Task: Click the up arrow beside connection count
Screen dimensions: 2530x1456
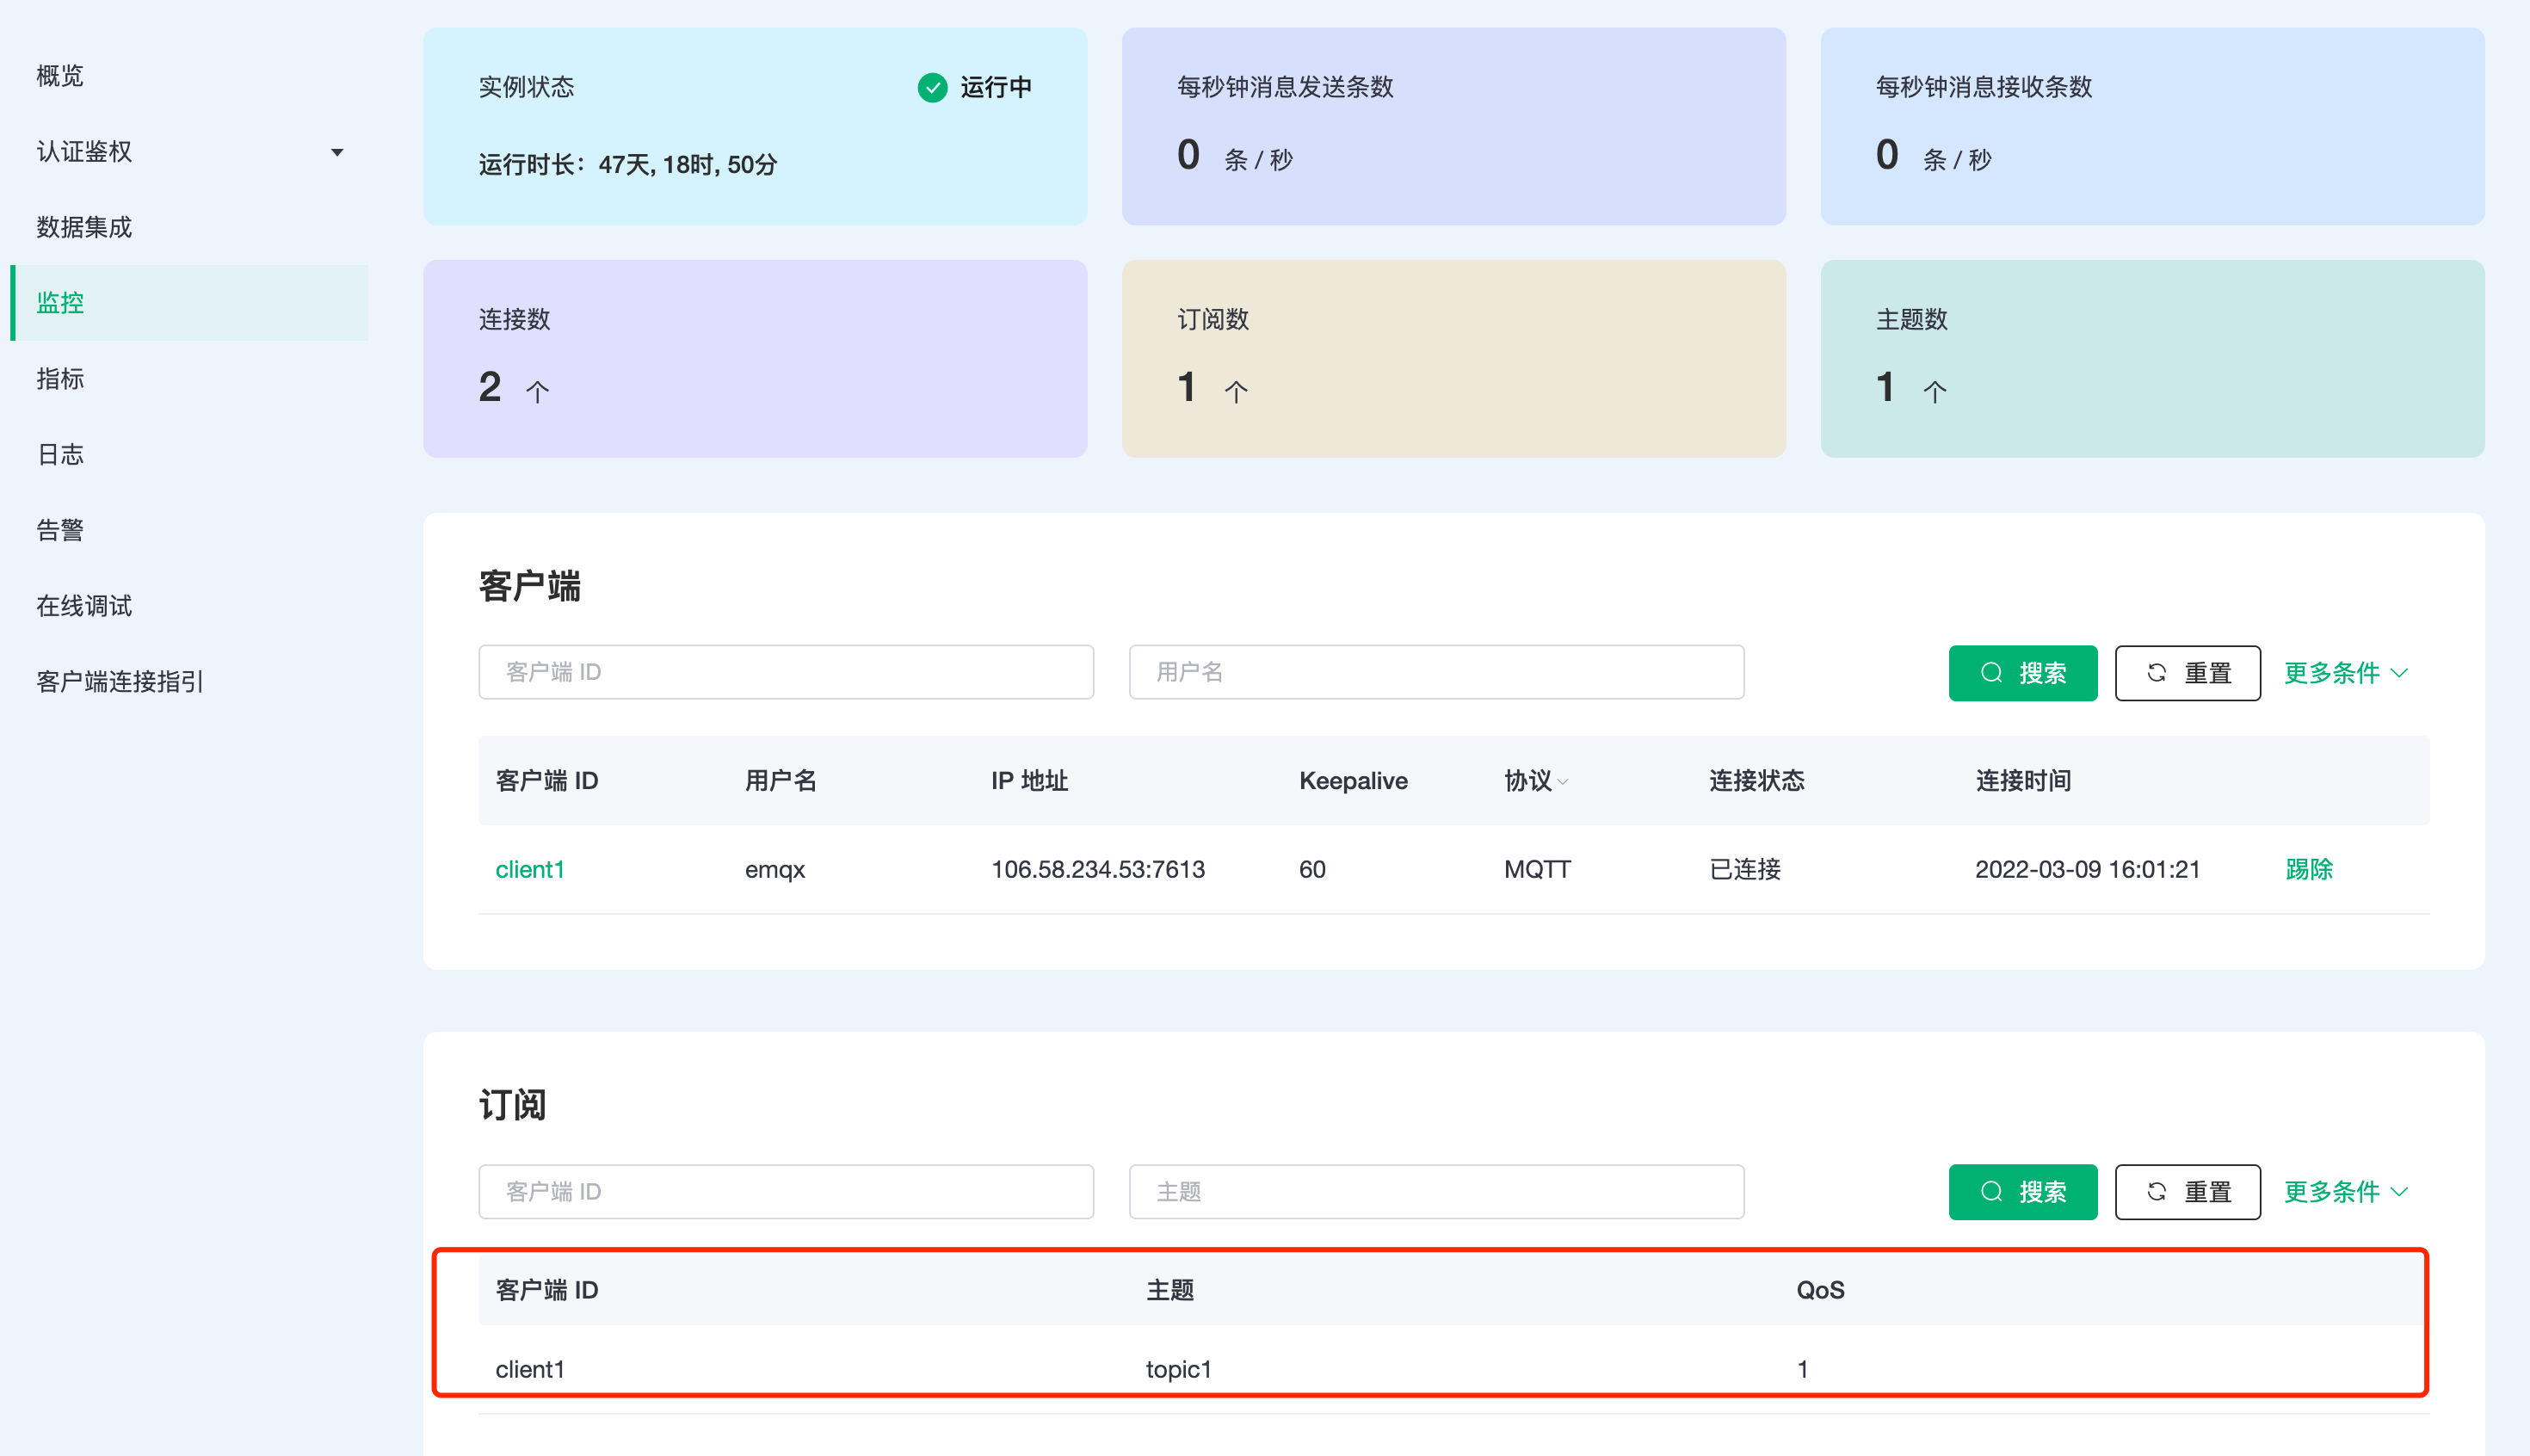Action: click(537, 391)
